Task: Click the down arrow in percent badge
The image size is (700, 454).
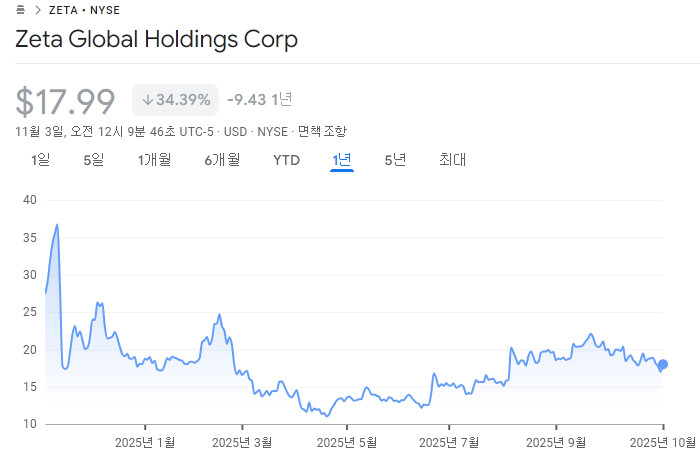Action: 147,100
